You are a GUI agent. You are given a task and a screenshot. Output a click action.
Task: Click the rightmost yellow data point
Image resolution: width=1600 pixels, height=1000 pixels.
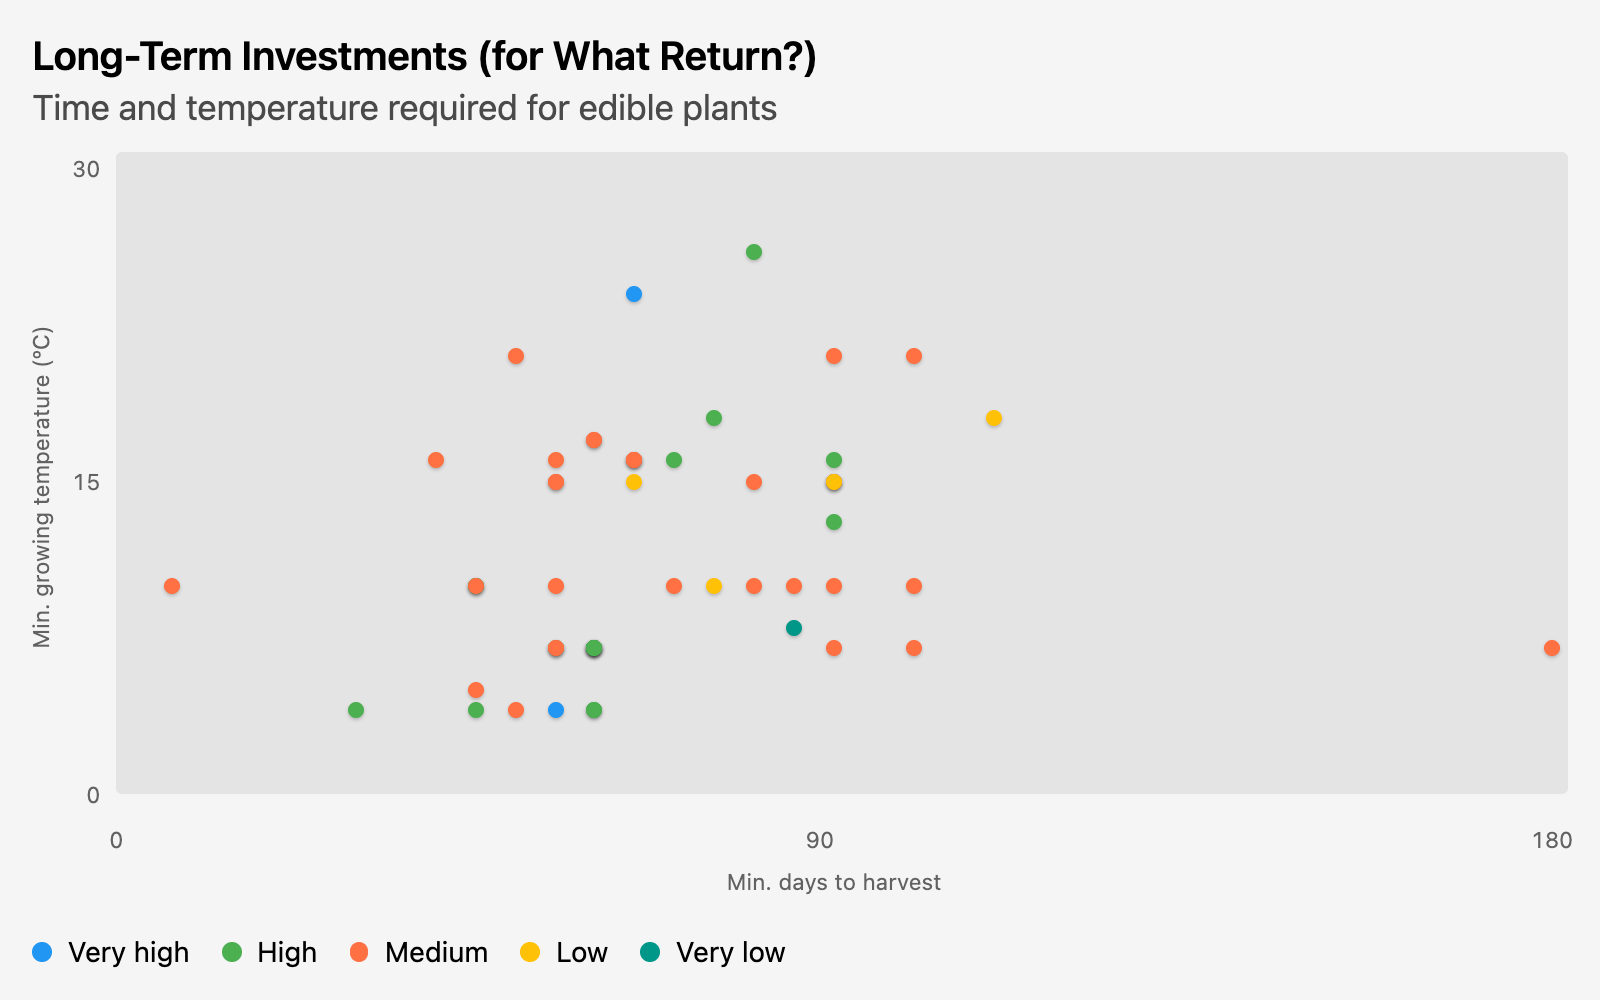point(994,418)
